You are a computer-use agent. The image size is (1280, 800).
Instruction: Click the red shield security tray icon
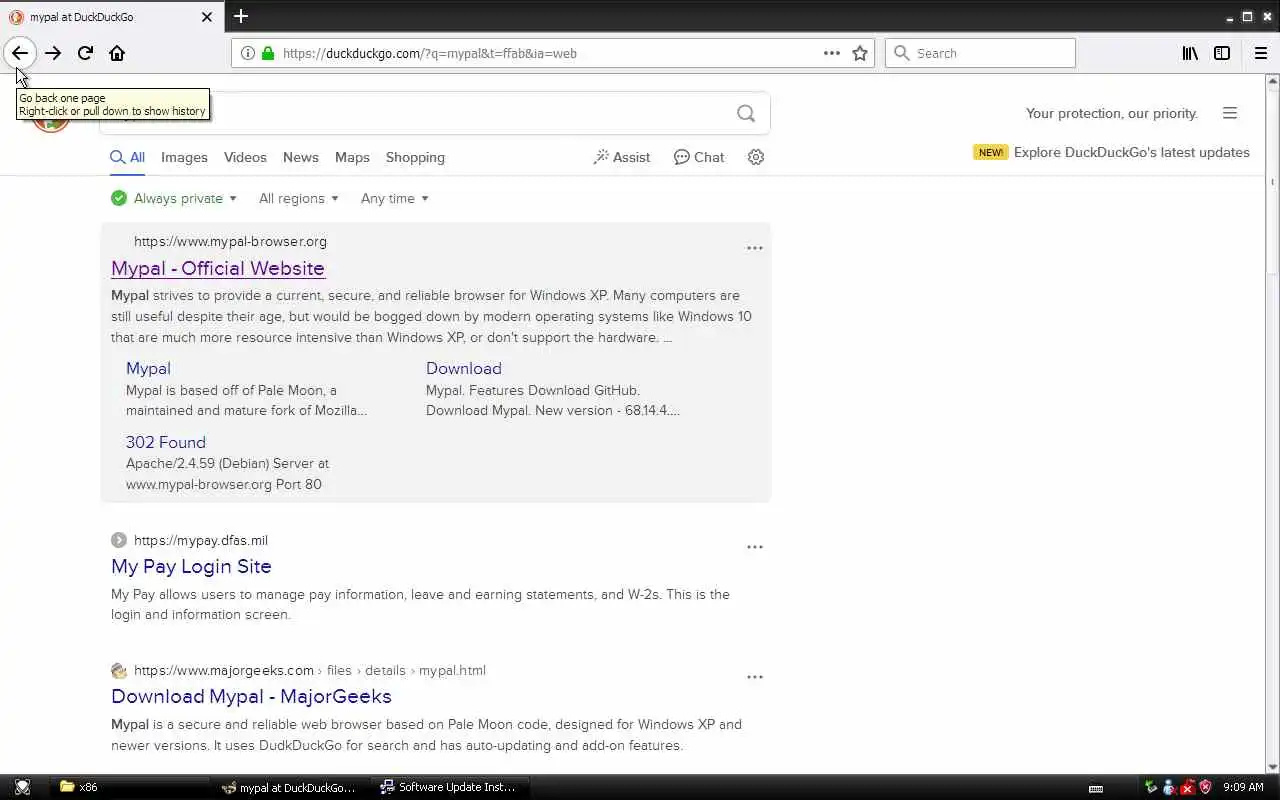[1205, 787]
